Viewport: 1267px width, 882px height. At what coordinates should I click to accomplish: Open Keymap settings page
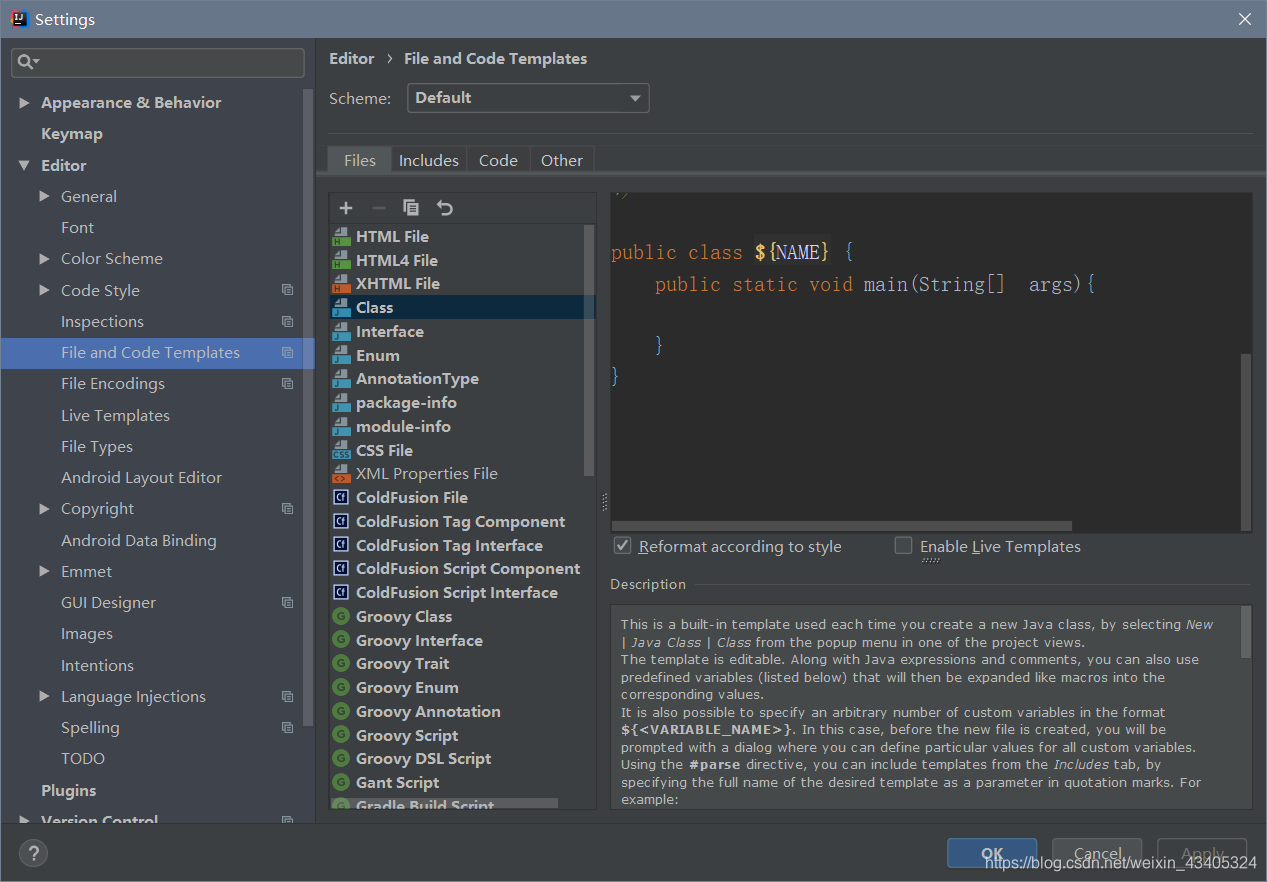coord(72,134)
